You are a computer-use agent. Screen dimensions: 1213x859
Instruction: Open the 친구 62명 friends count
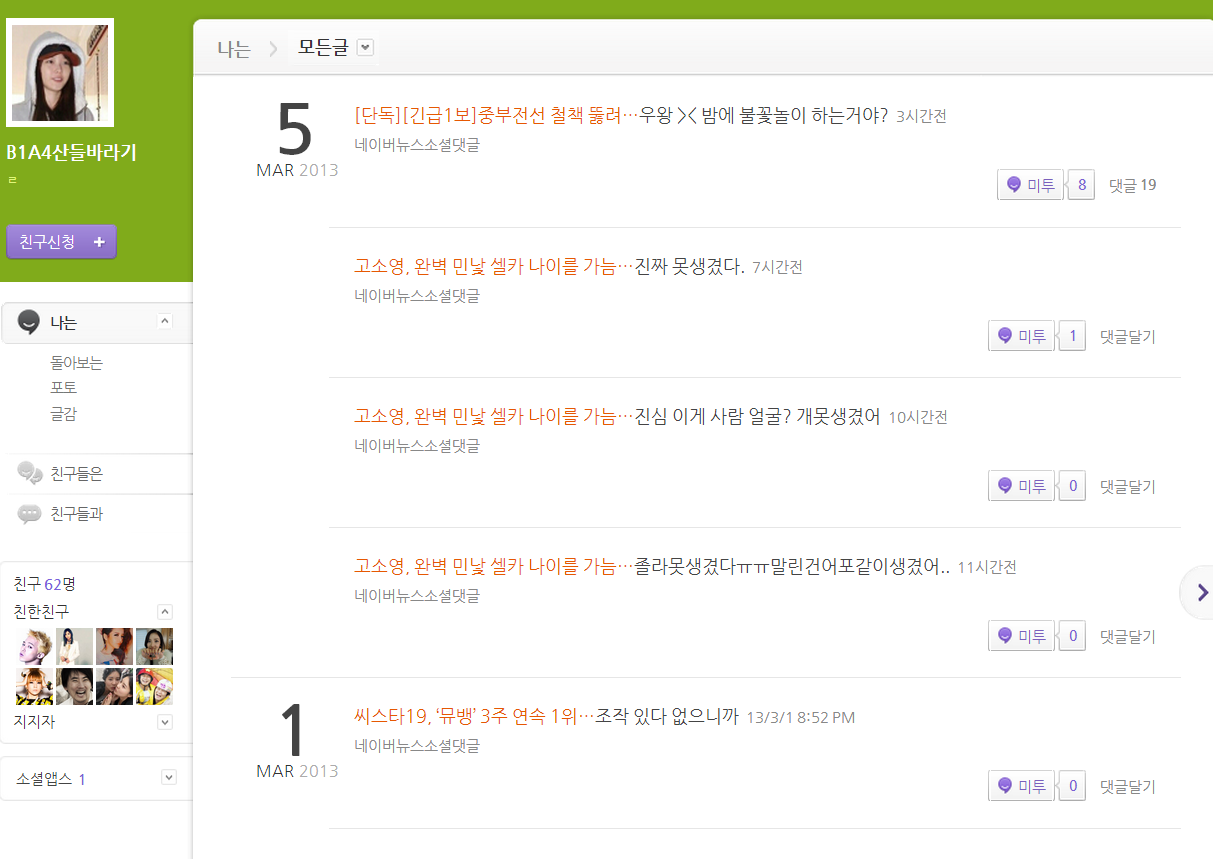pos(45,584)
